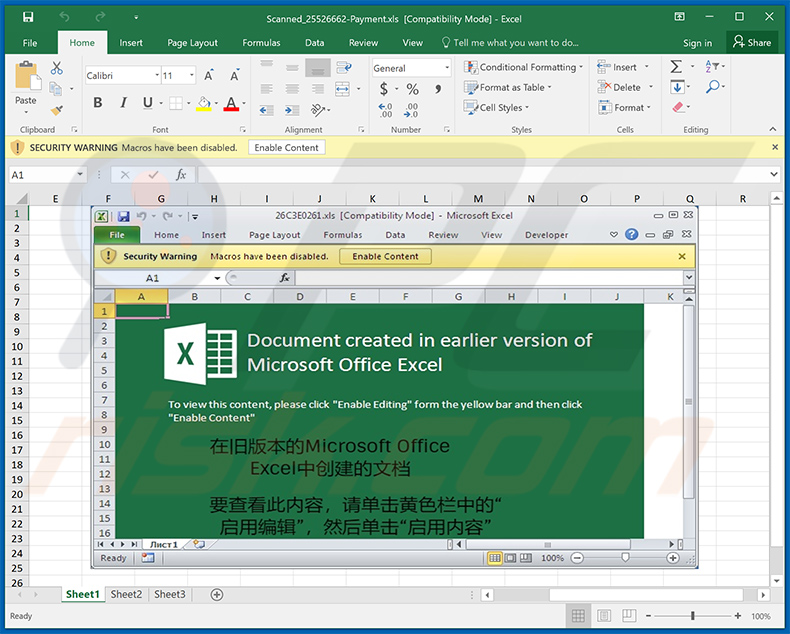Image resolution: width=790 pixels, height=634 pixels.
Task: Click the Save icon in title bar
Action: pos(28,18)
